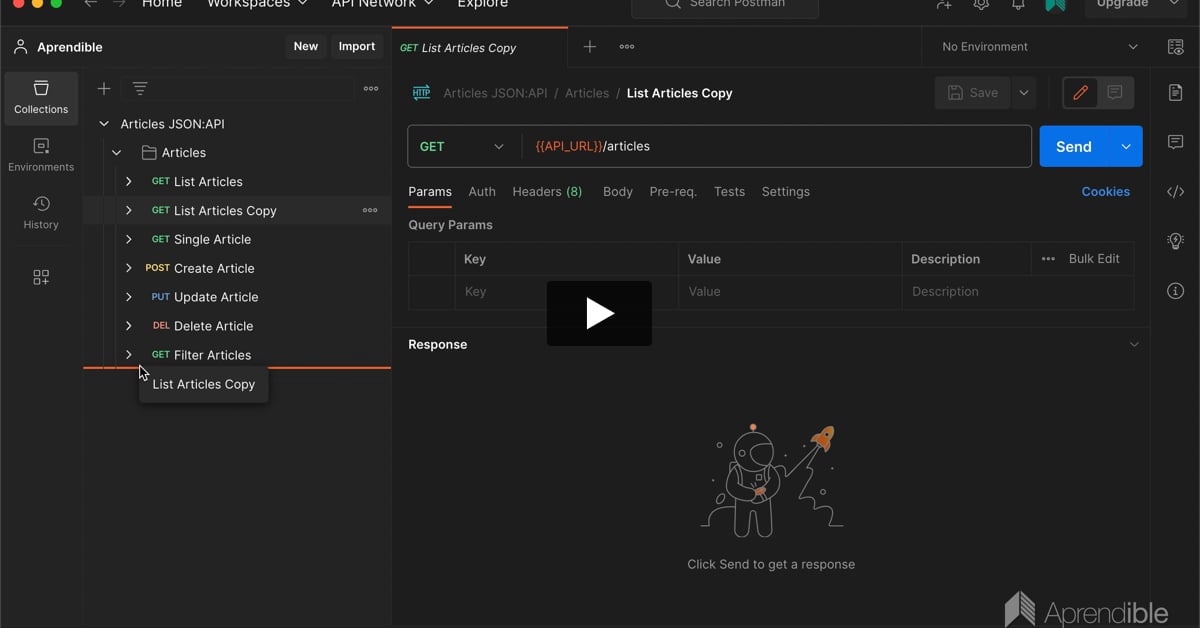
Task: Collapse the Articles folder
Action: coord(117,153)
